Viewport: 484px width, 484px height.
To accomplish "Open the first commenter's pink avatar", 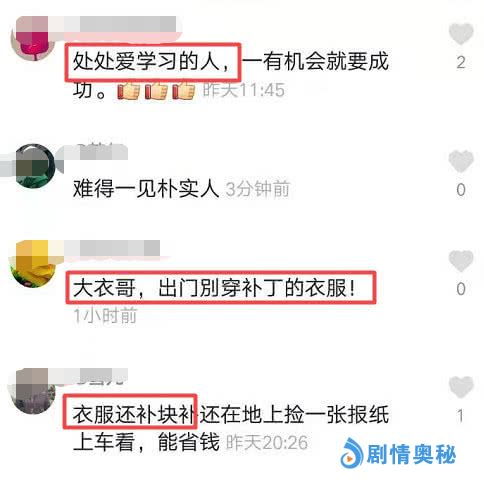I will [33, 39].
